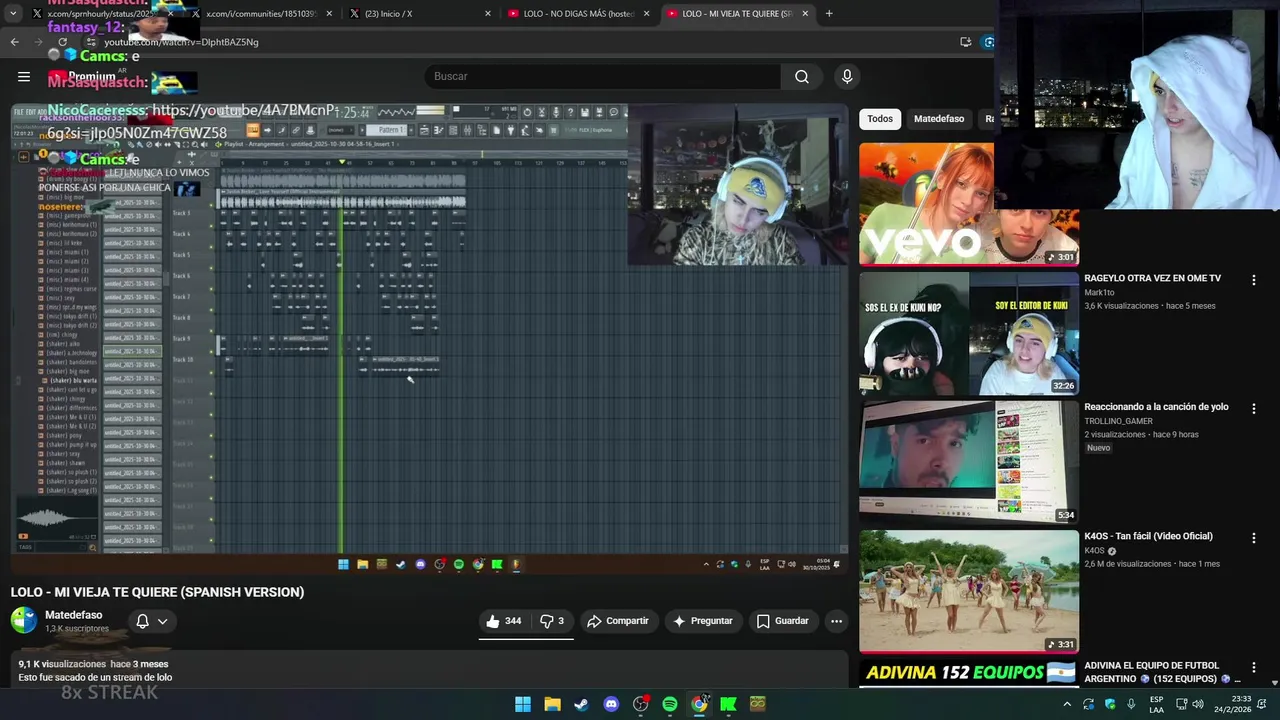Select the Matedefaso filter chip

[x=939, y=119]
